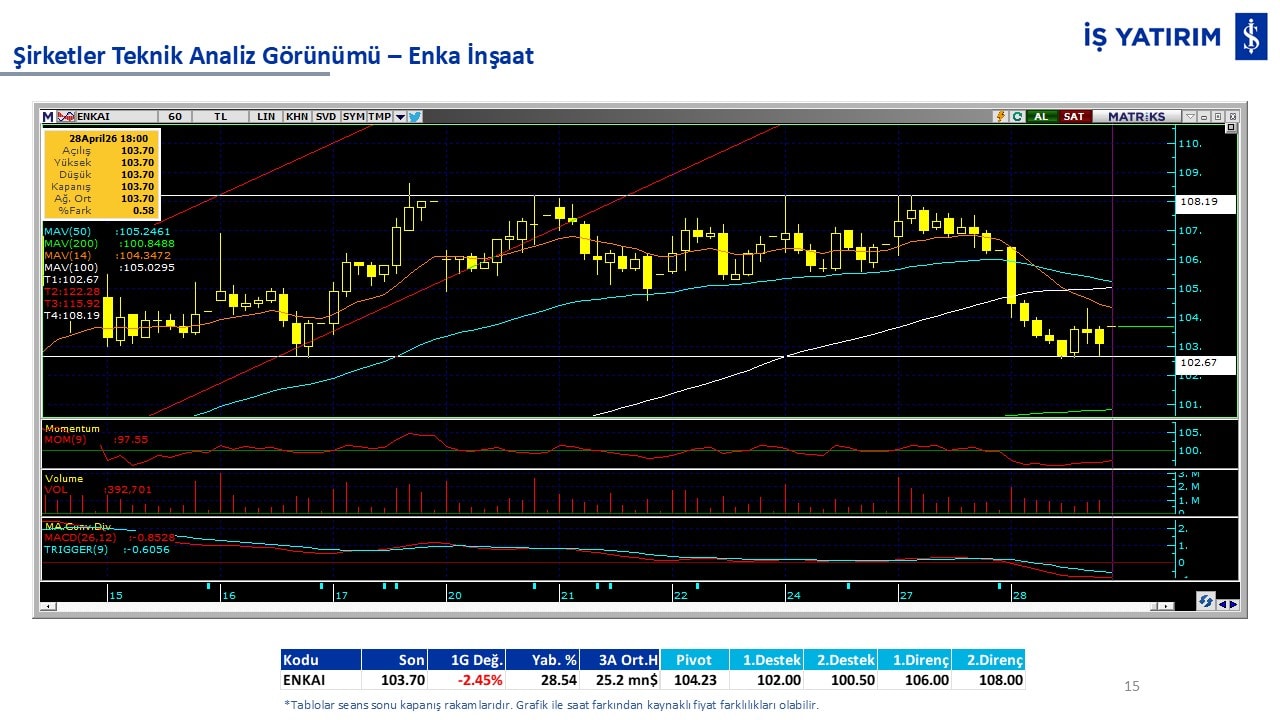Toggle the SVD option
Viewport: 1280px width, 720px height.
326,116
